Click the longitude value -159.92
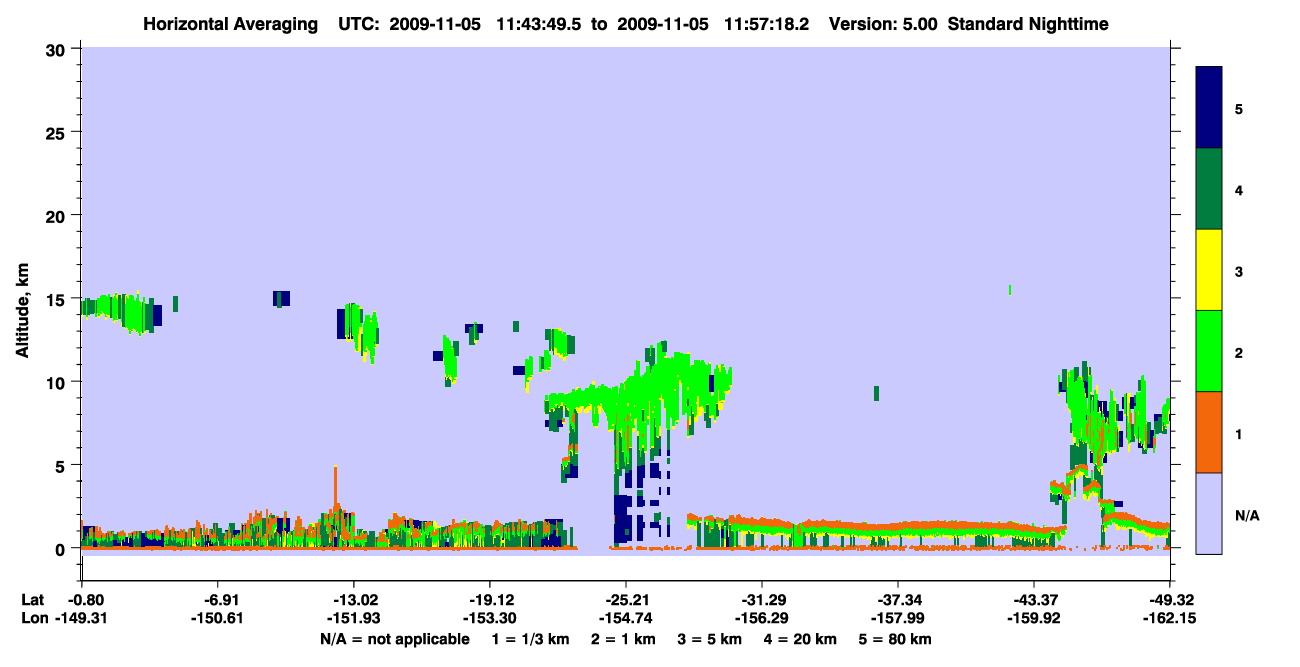This screenshot has height=667, width=1300. 1033,618
